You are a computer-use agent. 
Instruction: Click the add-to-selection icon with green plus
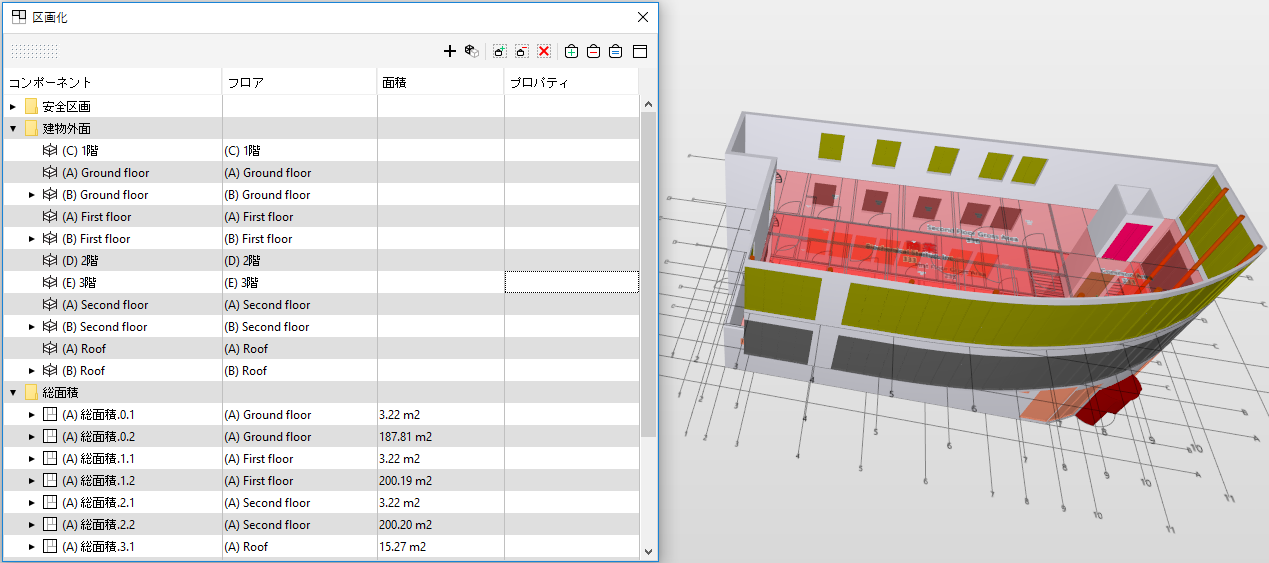coord(500,51)
